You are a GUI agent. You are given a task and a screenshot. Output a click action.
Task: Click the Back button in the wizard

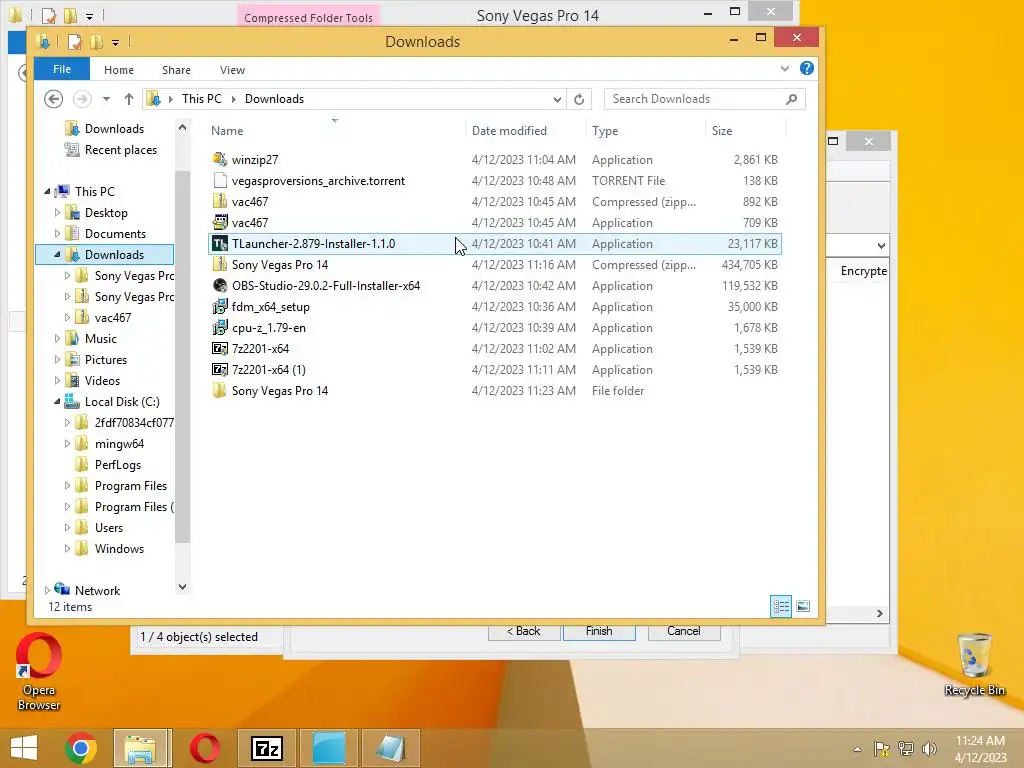pyautogui.click(x=524, y=632)
